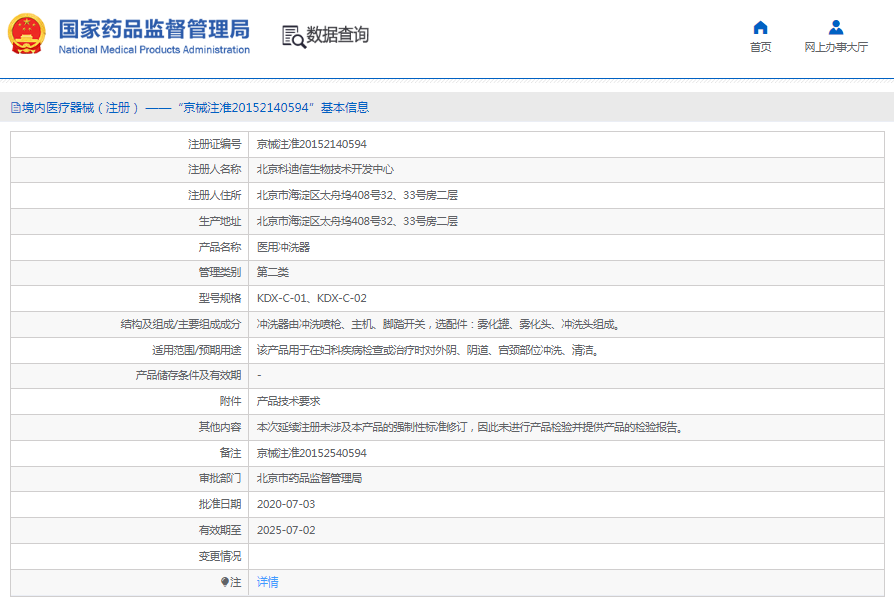Click the 变更情况 label

[220, 556]
